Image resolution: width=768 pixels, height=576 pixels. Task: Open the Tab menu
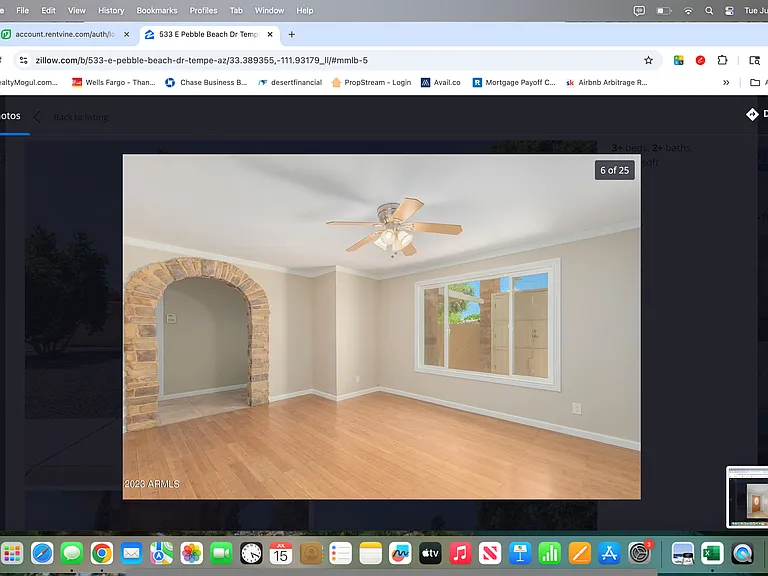pos(236,10)
